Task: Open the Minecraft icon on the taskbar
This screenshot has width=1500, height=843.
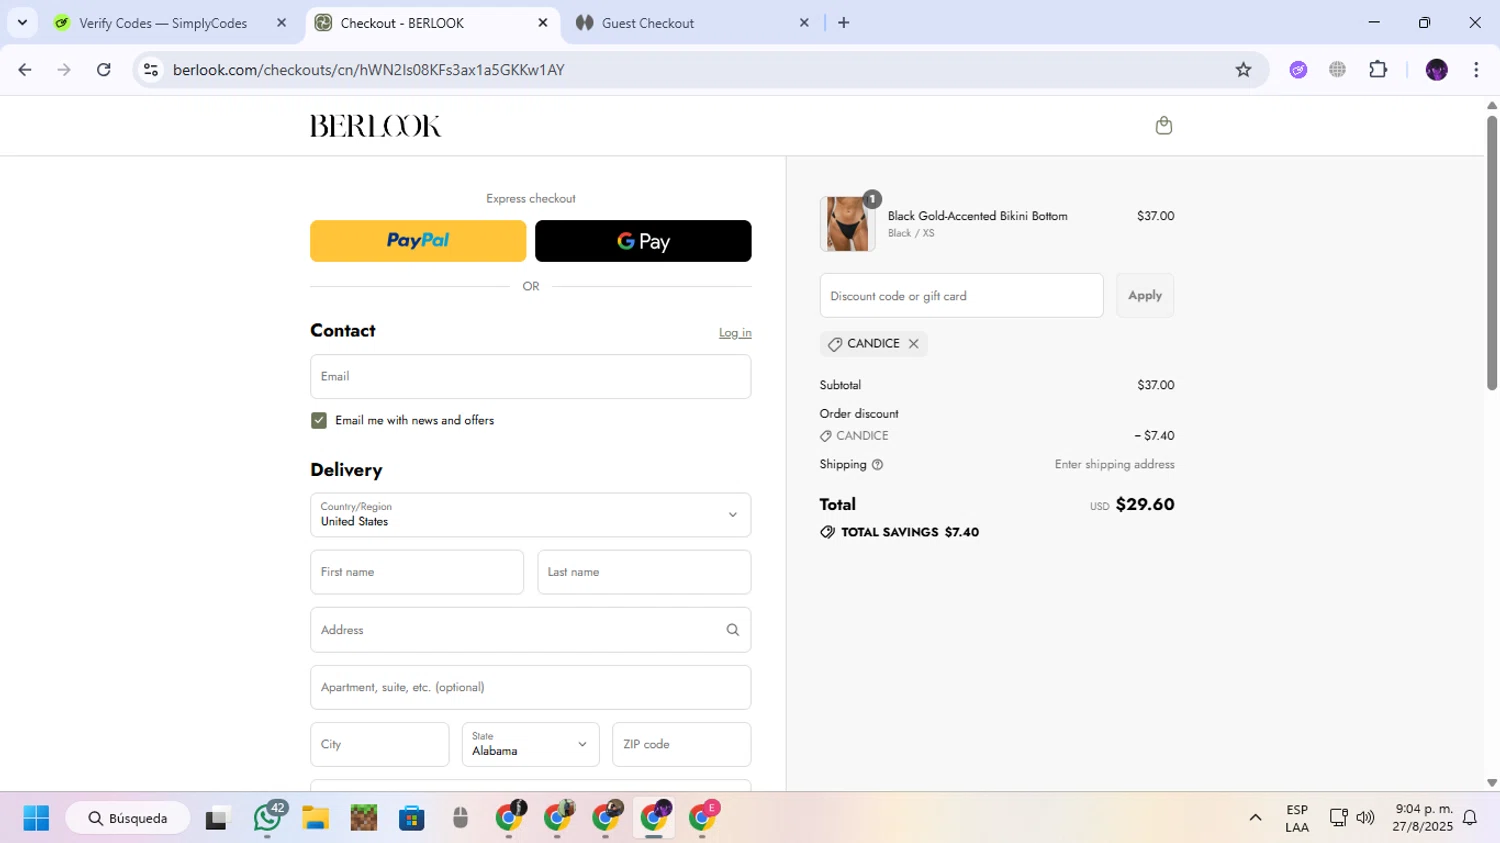Action: (363, 819)
